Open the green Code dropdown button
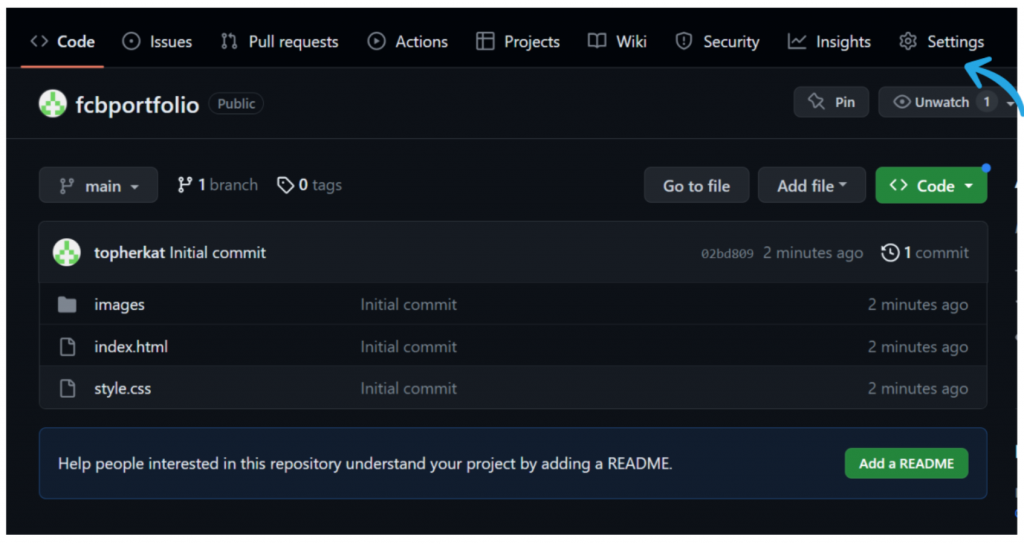 [931, 185]
